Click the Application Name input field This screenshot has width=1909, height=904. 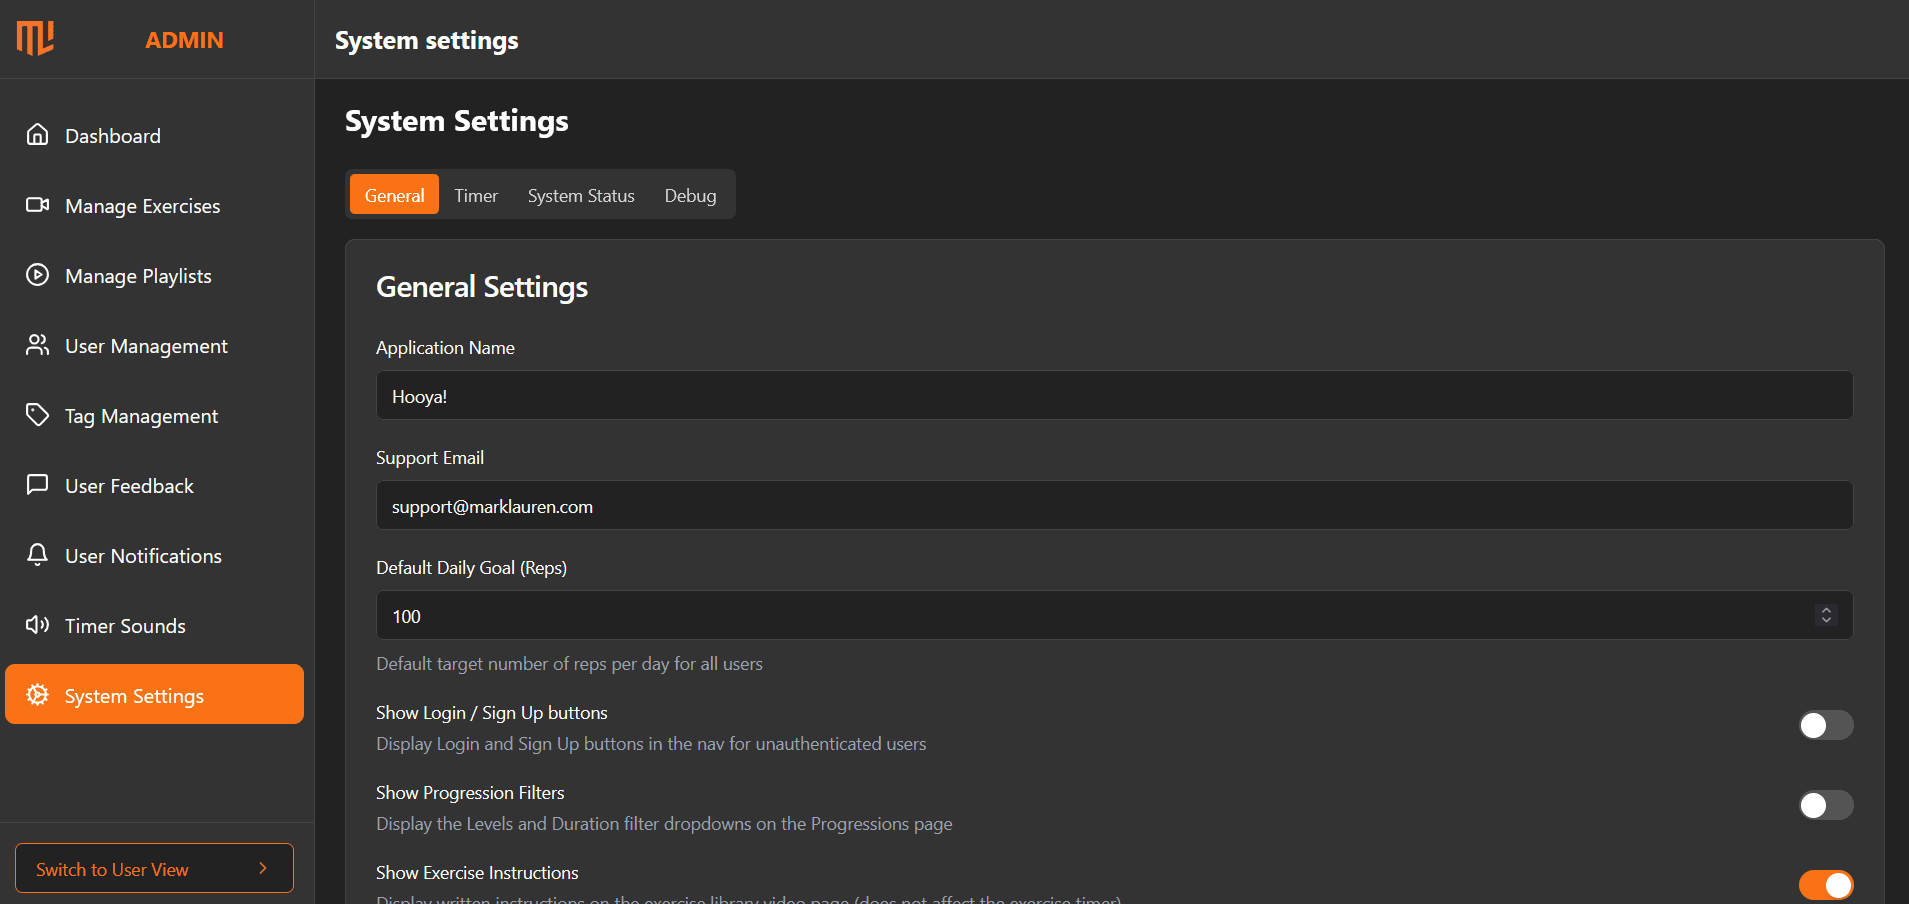(1114, 395)
